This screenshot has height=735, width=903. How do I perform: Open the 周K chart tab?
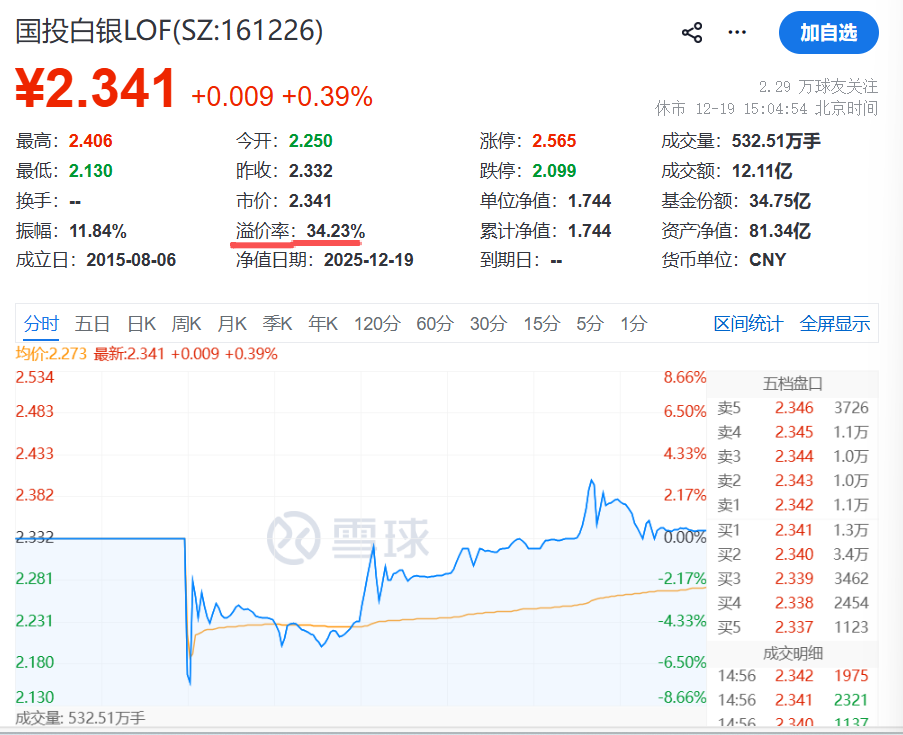[186, 323]
